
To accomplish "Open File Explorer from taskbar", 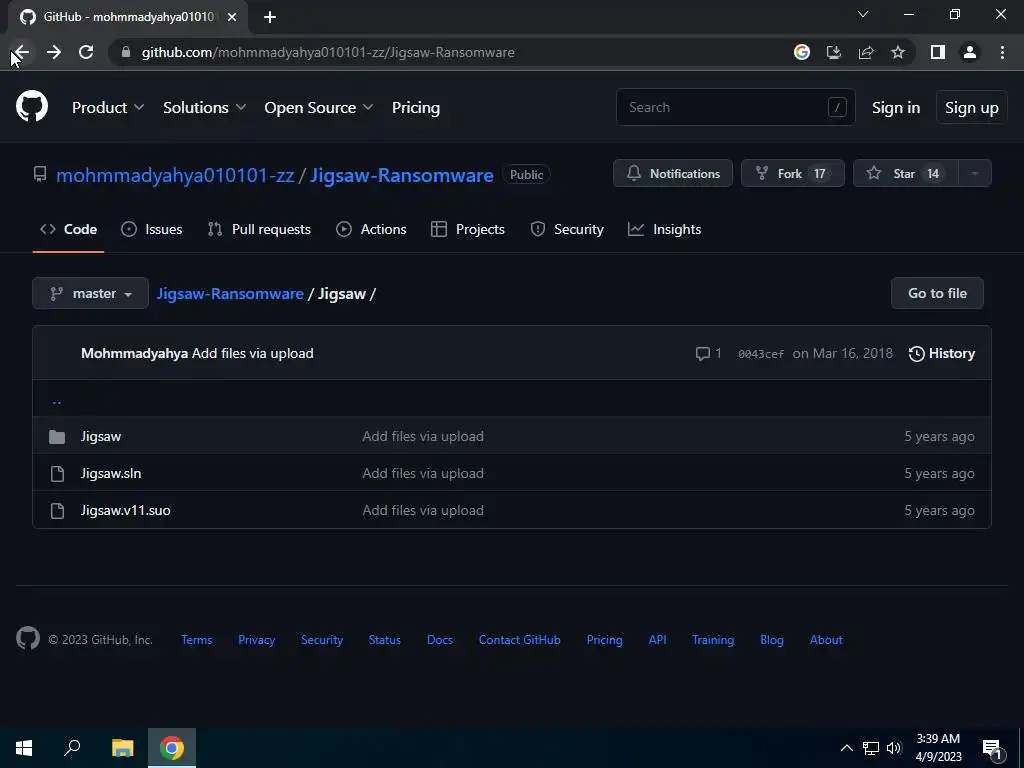I will point(122,748).
